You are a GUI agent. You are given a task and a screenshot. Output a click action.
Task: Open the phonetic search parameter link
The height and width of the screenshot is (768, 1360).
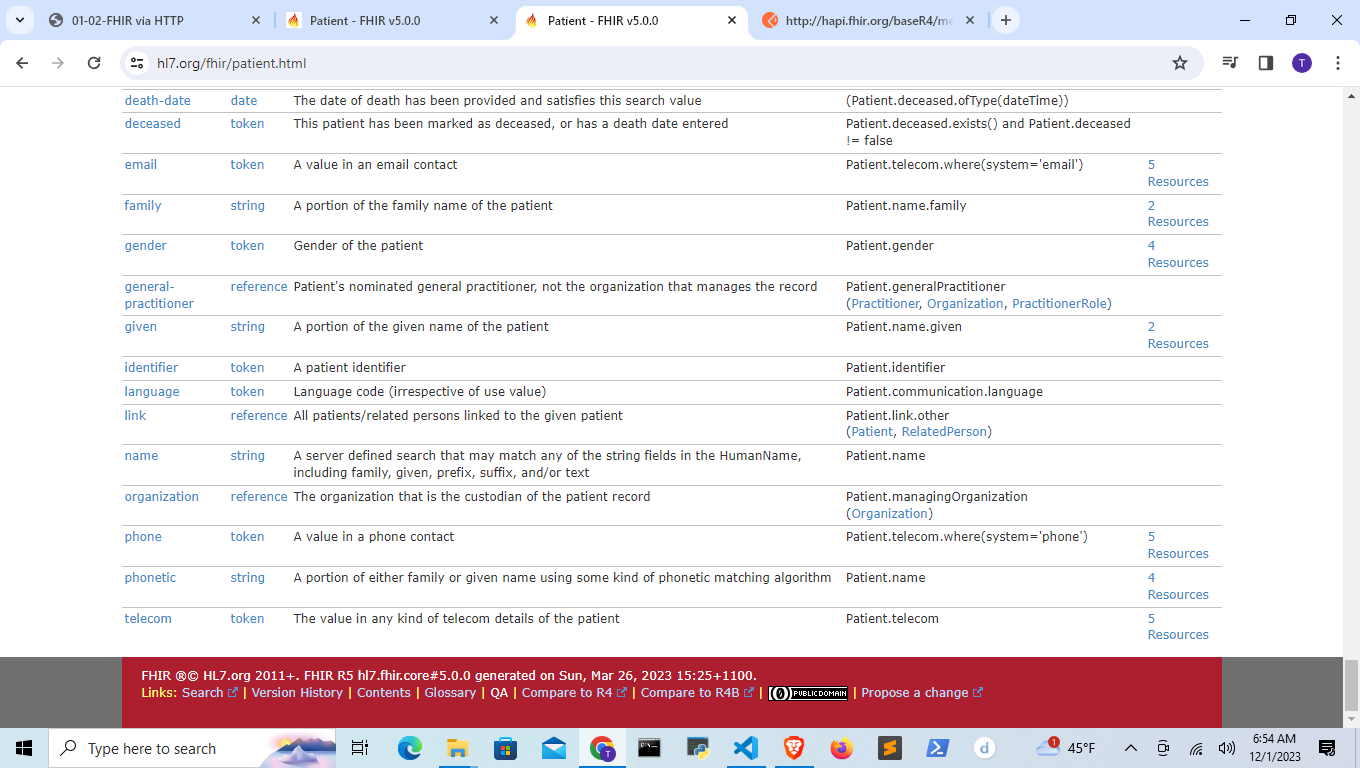[x=150, y=577]
